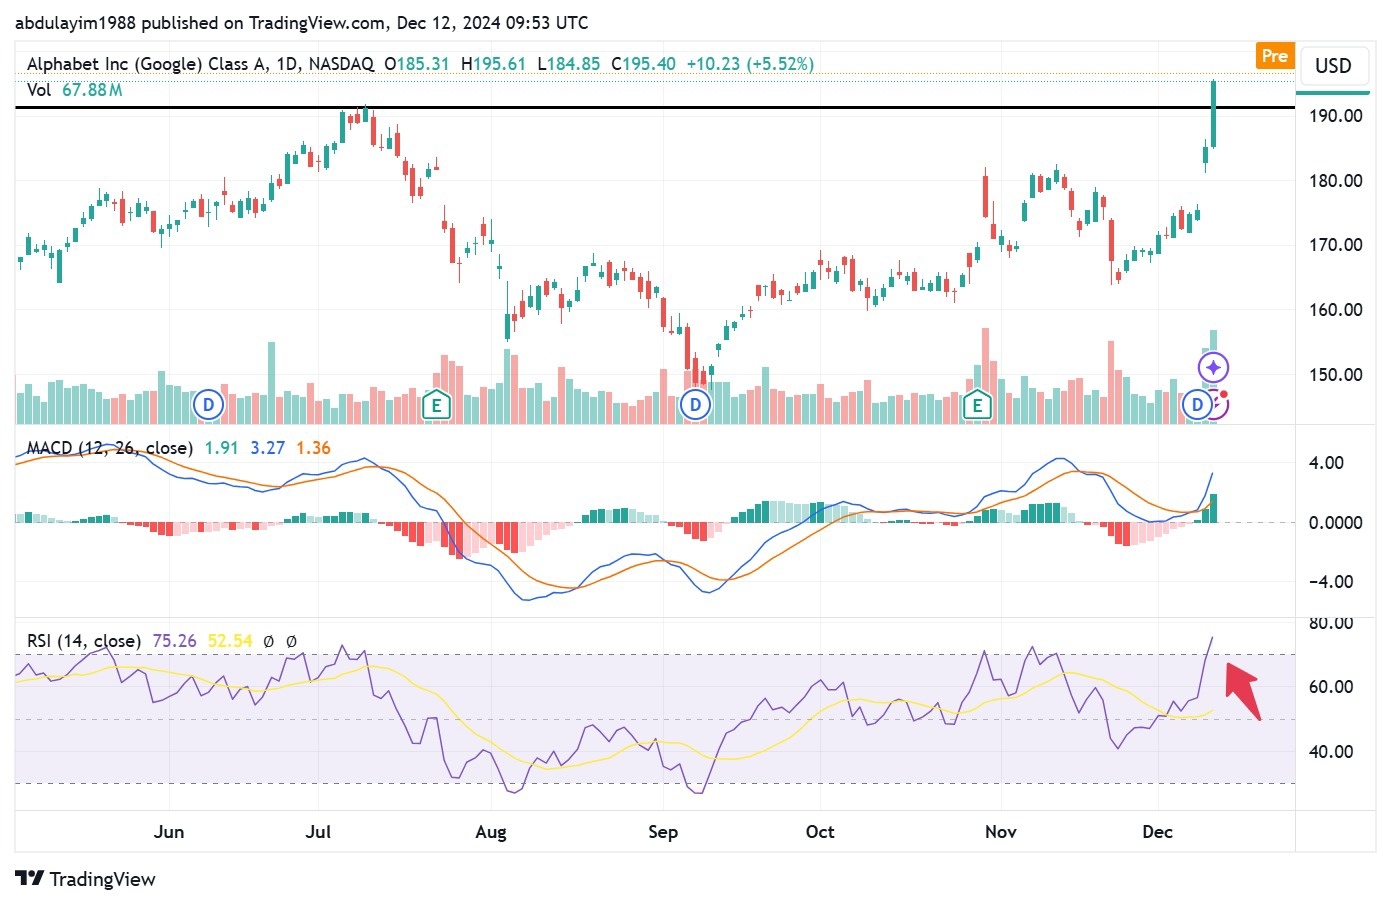Select the H195.61 high value

(x=493, y=64)
